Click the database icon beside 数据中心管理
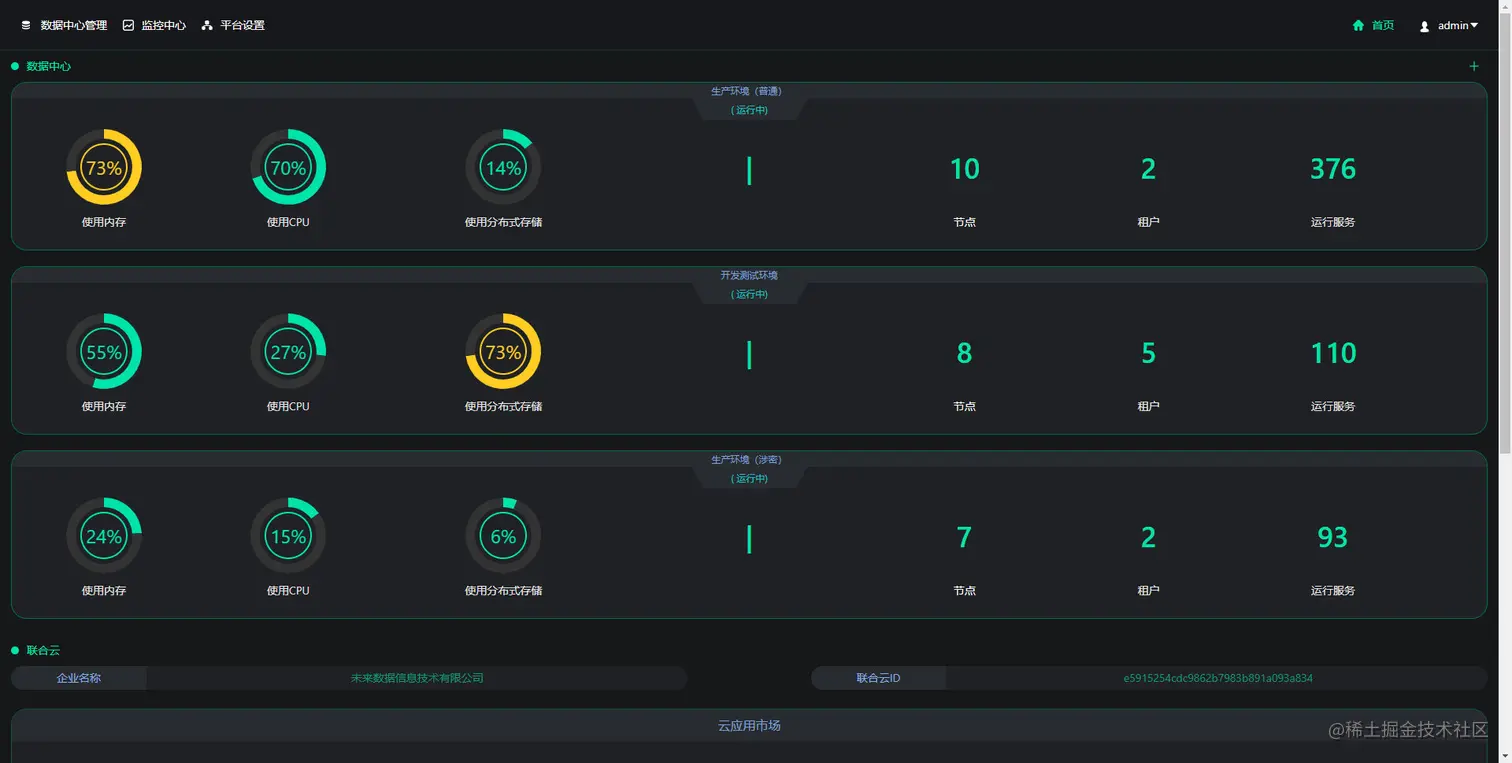 (26, 25)
